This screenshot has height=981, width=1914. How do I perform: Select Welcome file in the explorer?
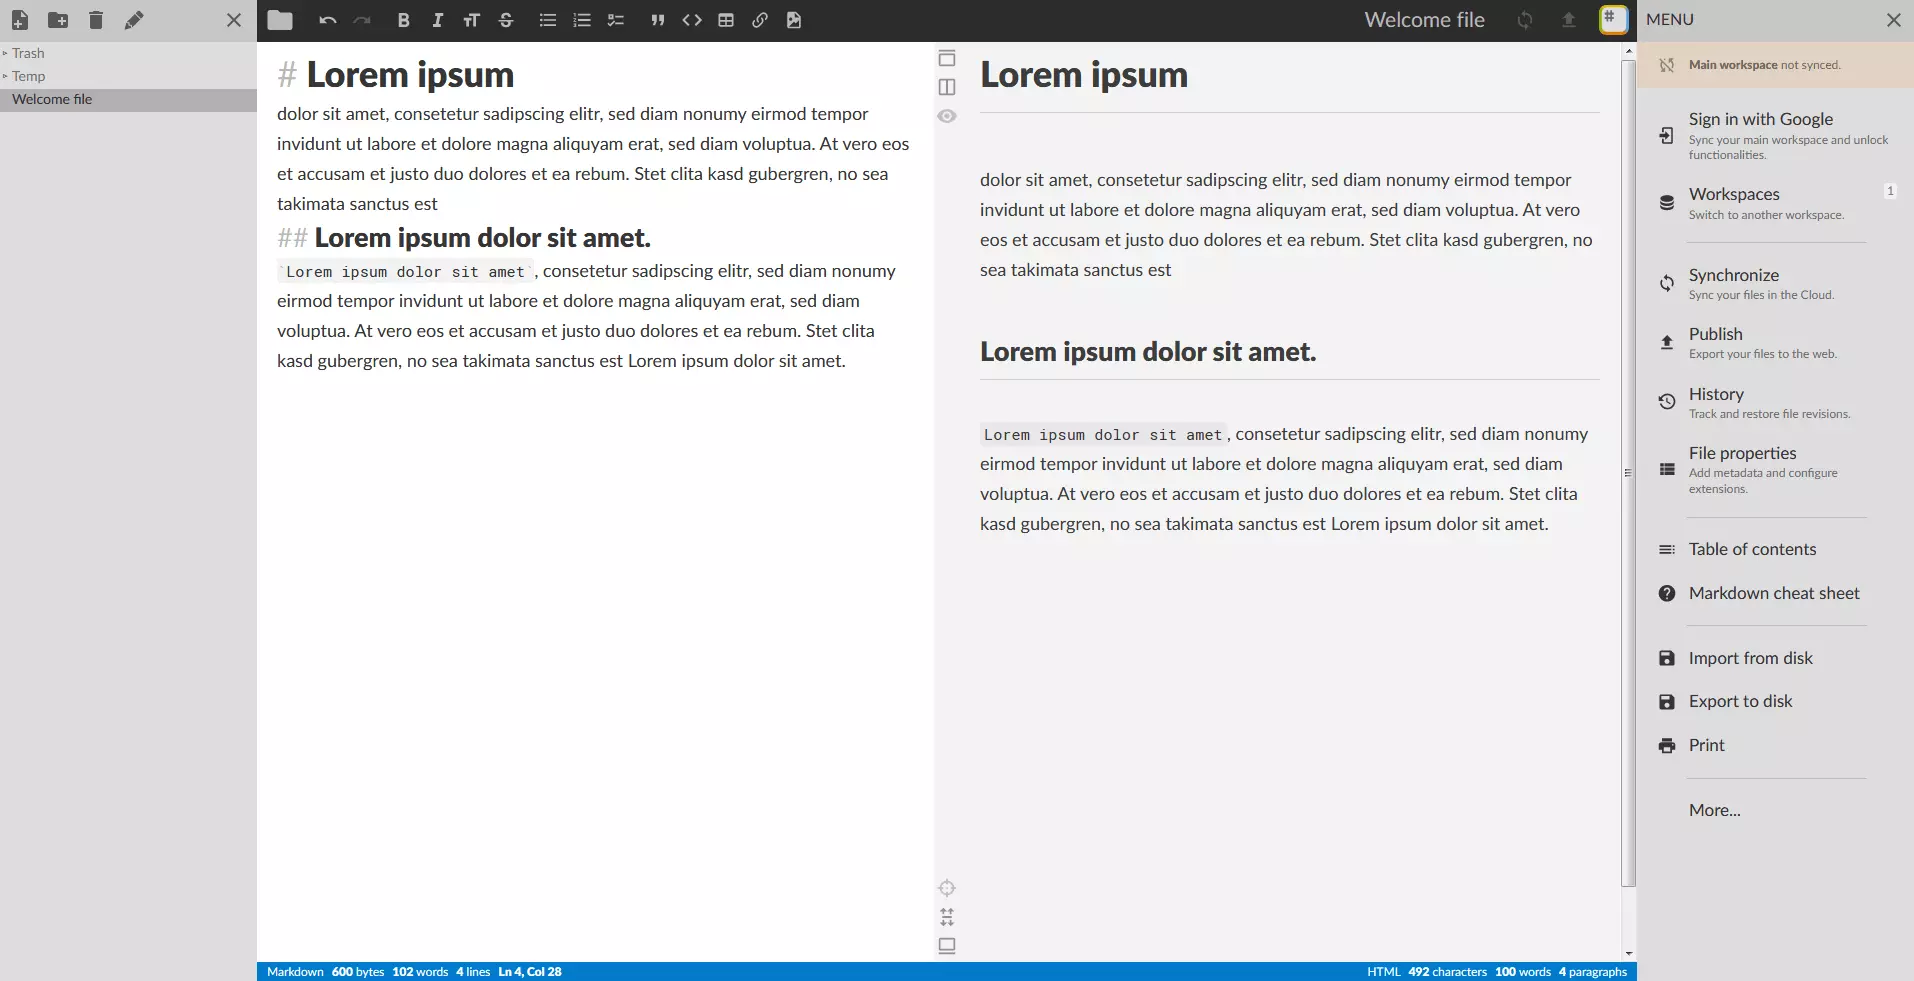[x=128, y=99]
